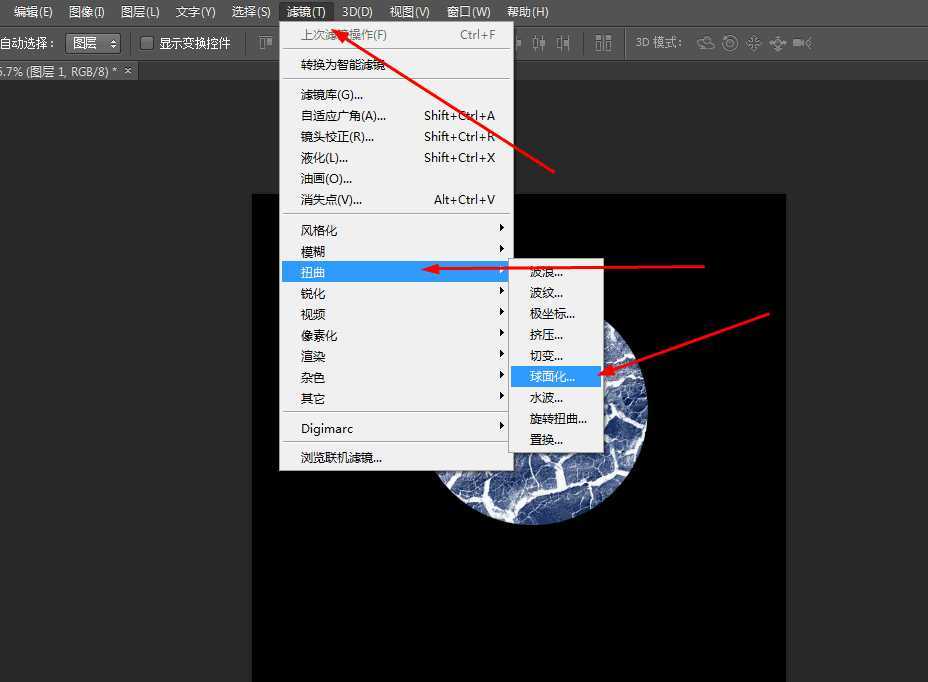Select the rotate 3D object mode icon
The height and width of the screenshot is (682, 928).
[707, 43]
